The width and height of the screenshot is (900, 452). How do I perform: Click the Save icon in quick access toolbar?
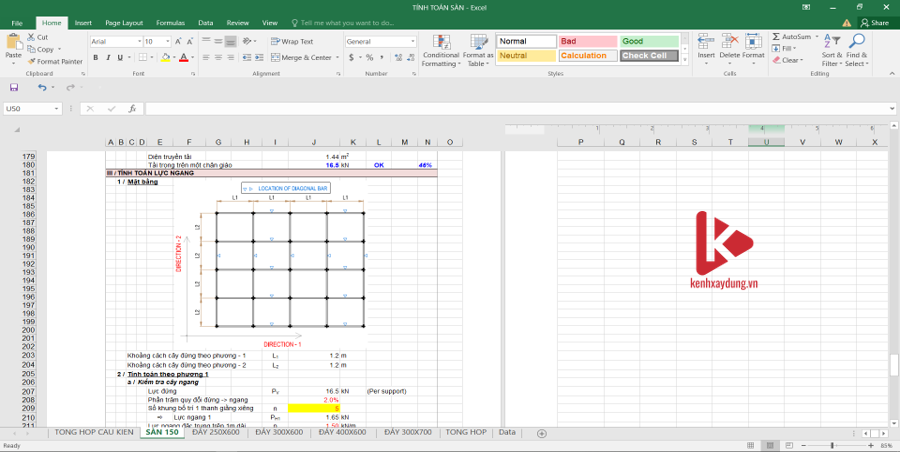click(14, 88)
